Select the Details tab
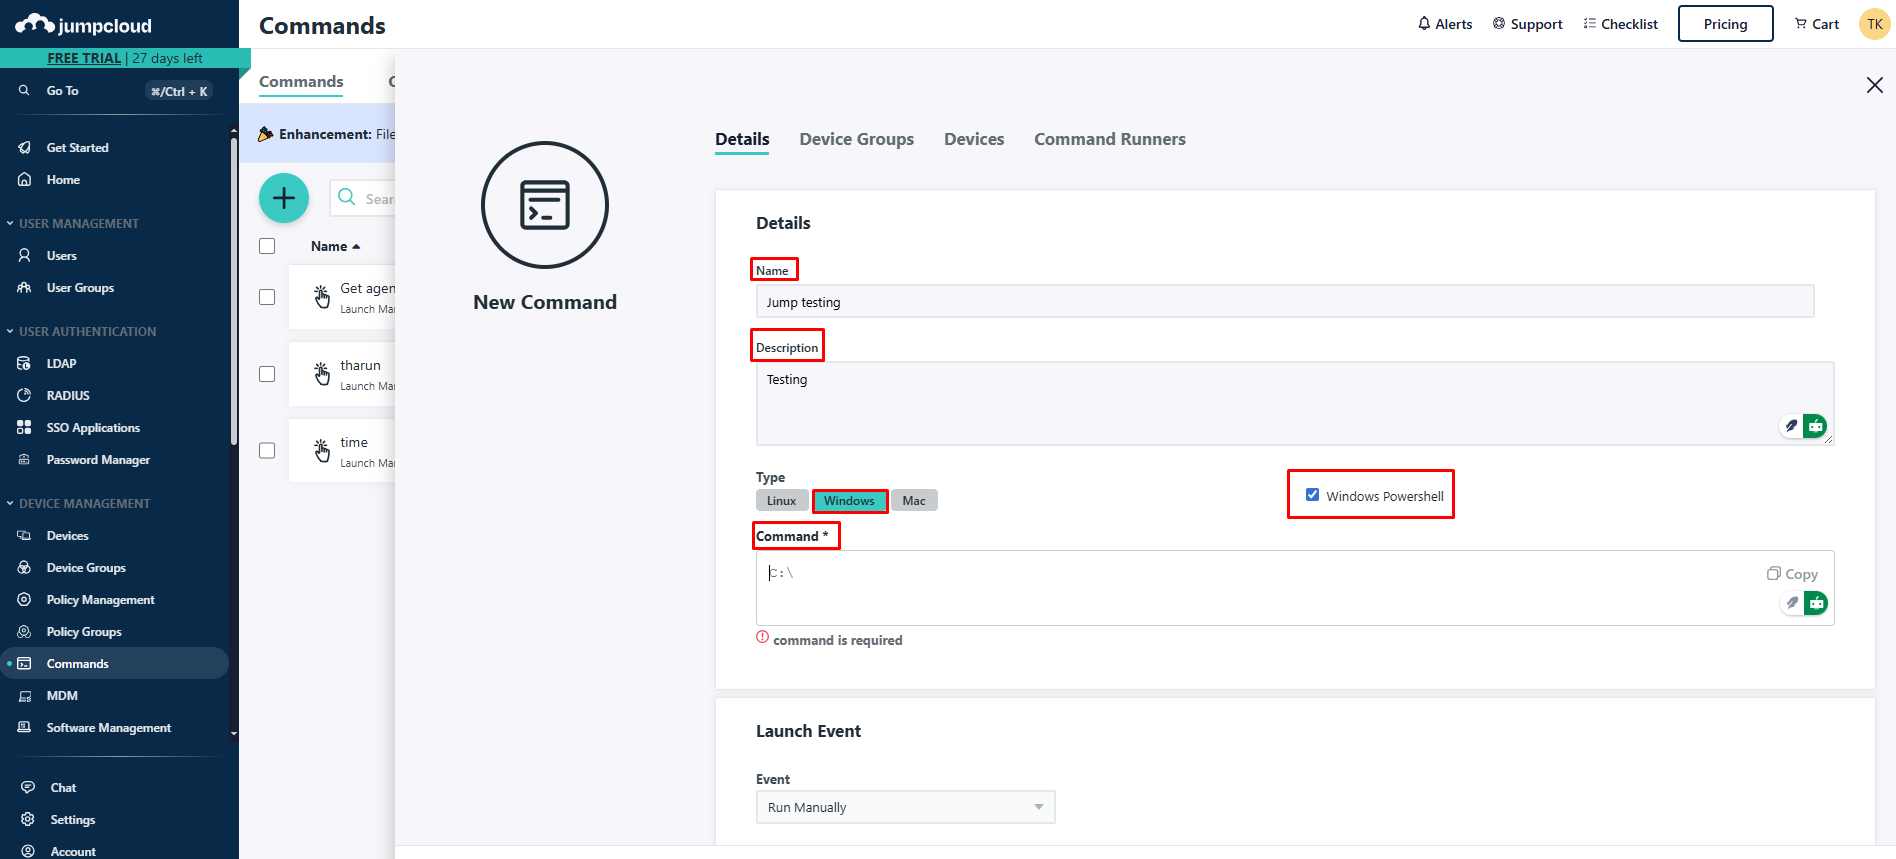Viewport: 1896px width, 859px height. [742, 139]
